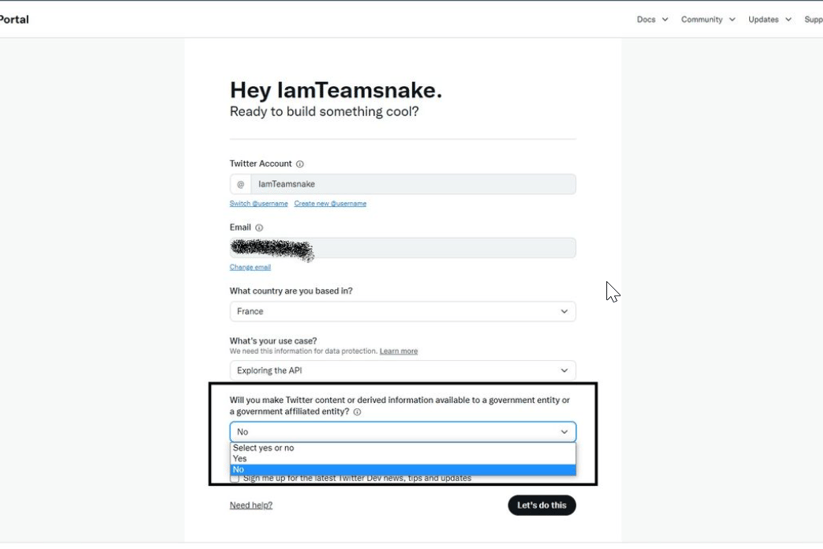Click the redacted Email field

(403, 248)
